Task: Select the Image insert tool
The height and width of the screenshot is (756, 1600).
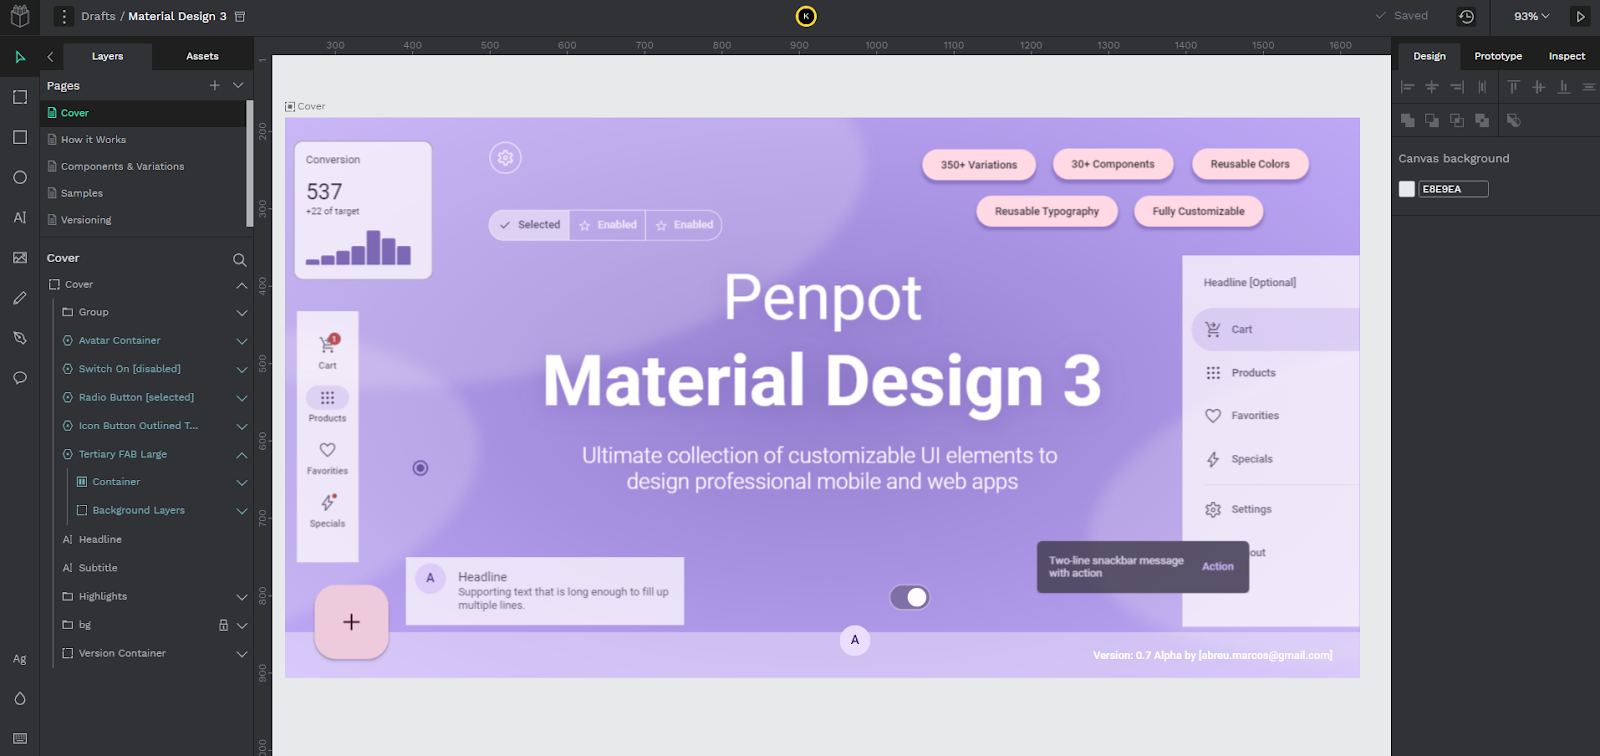Action: point(20,257)
